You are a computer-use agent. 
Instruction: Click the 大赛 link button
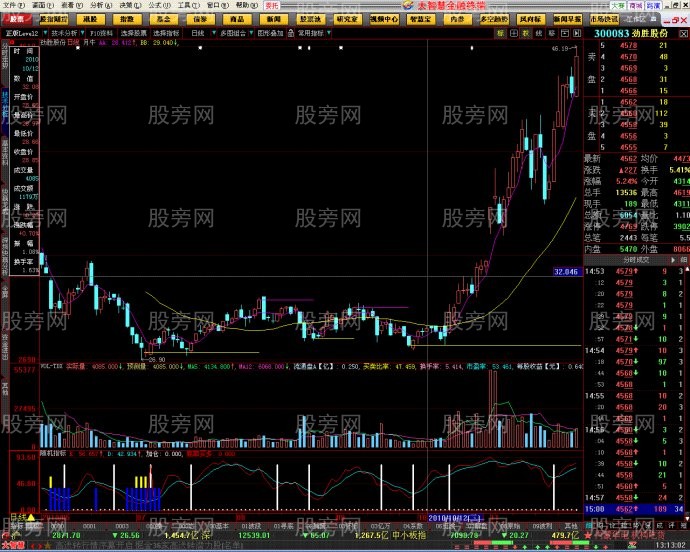pyautogui.click(x=618, y=5)
